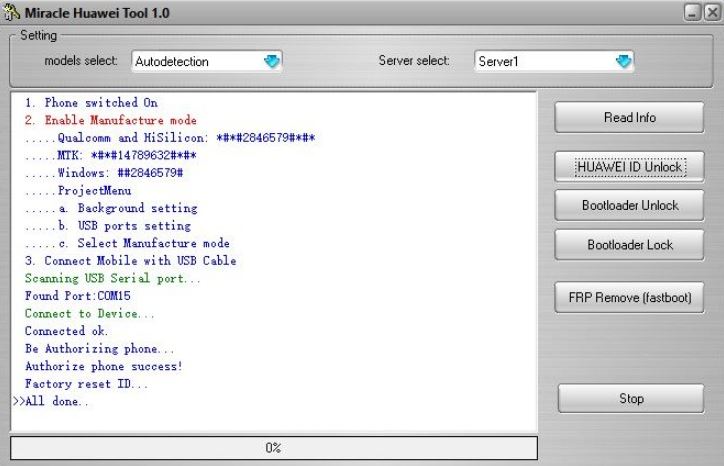Click the 'models select:' label
The width and height of the screenshot is (724, 466).
(x=81, y=61)
